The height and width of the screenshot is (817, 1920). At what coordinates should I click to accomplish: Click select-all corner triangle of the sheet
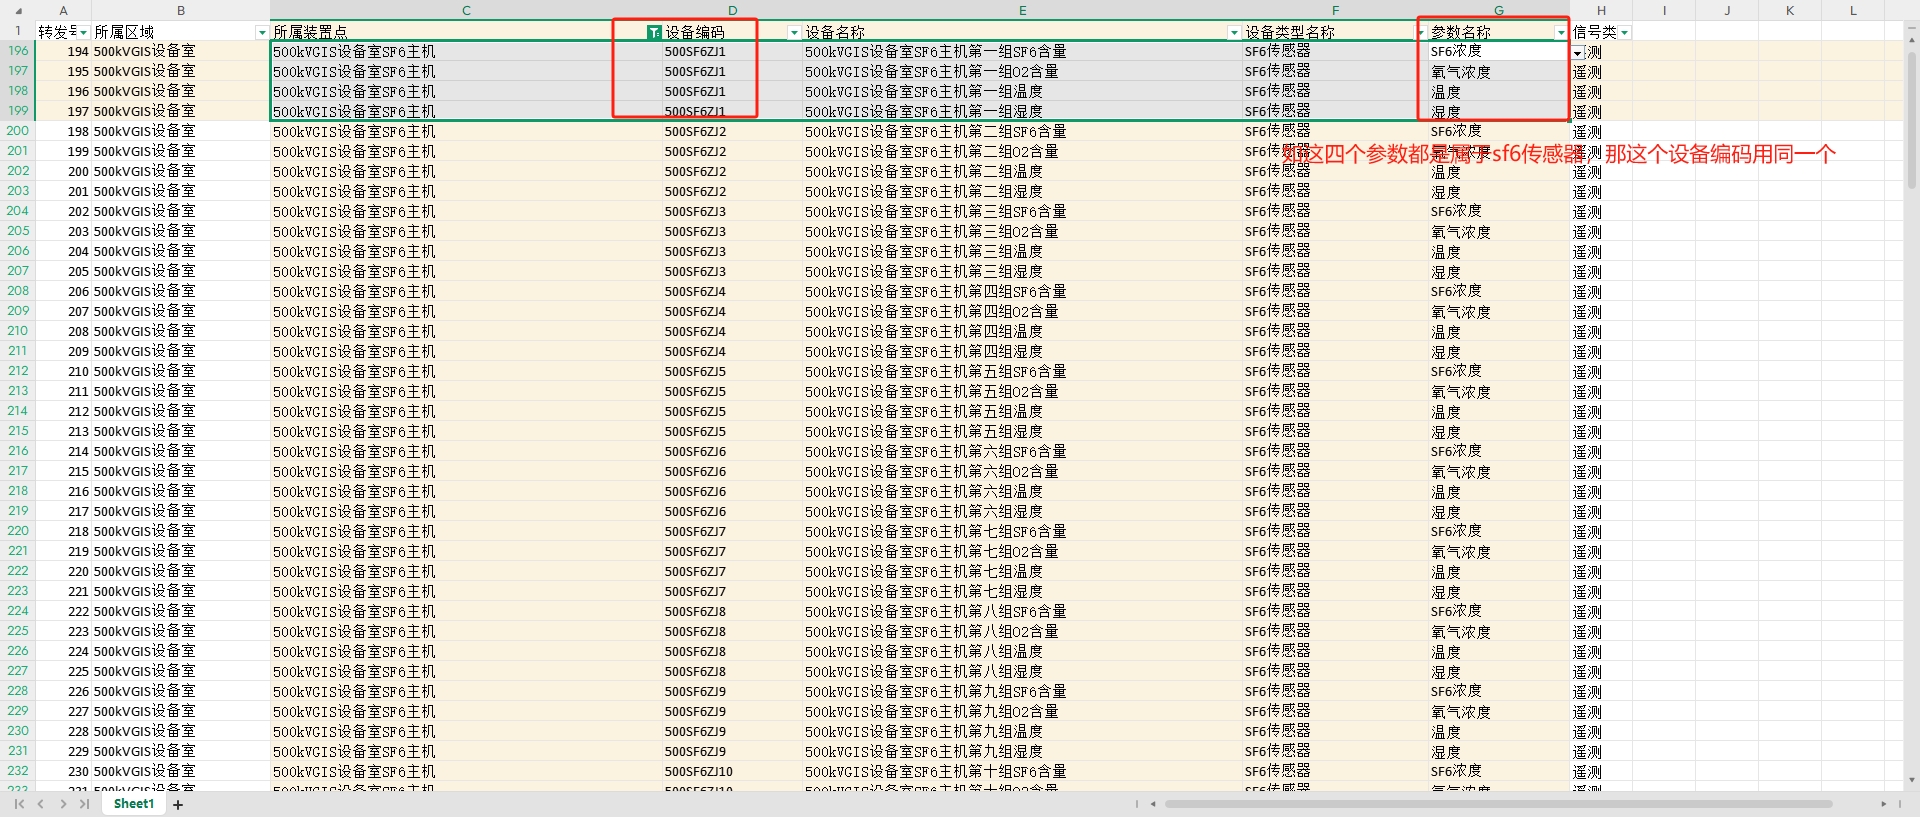coord(17,11)
